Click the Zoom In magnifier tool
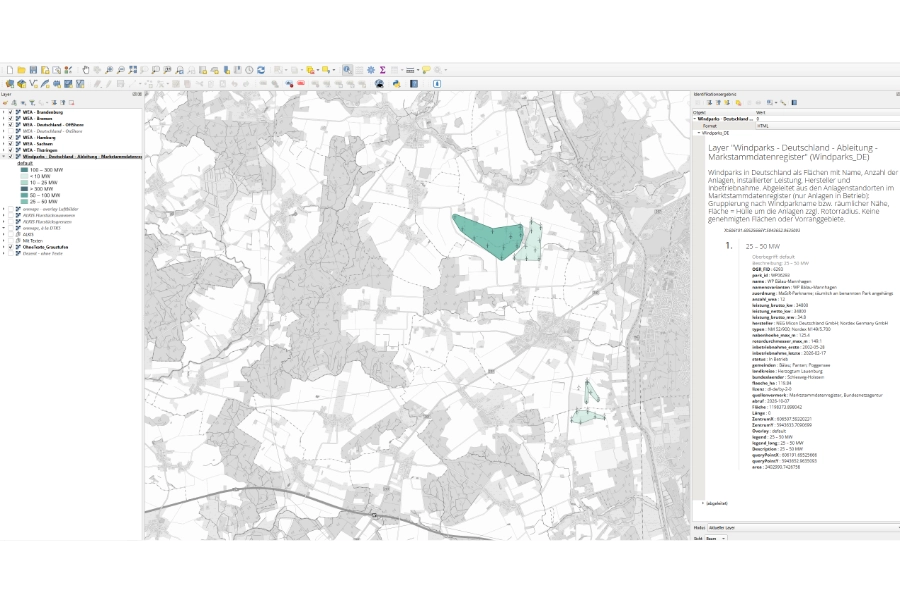 pyautogui.click(x=109, y=70)
